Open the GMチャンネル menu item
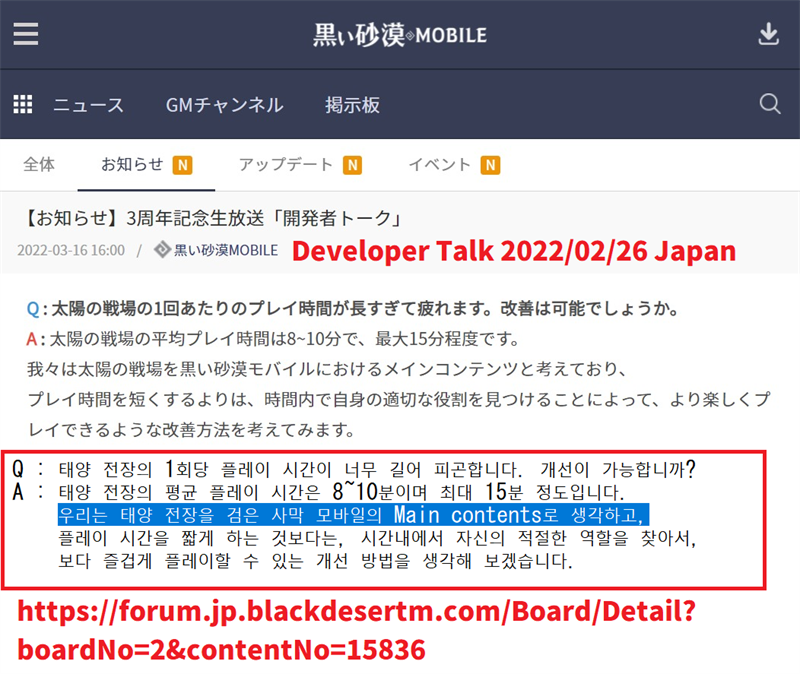The image size is (800, 674). [224, 105]
